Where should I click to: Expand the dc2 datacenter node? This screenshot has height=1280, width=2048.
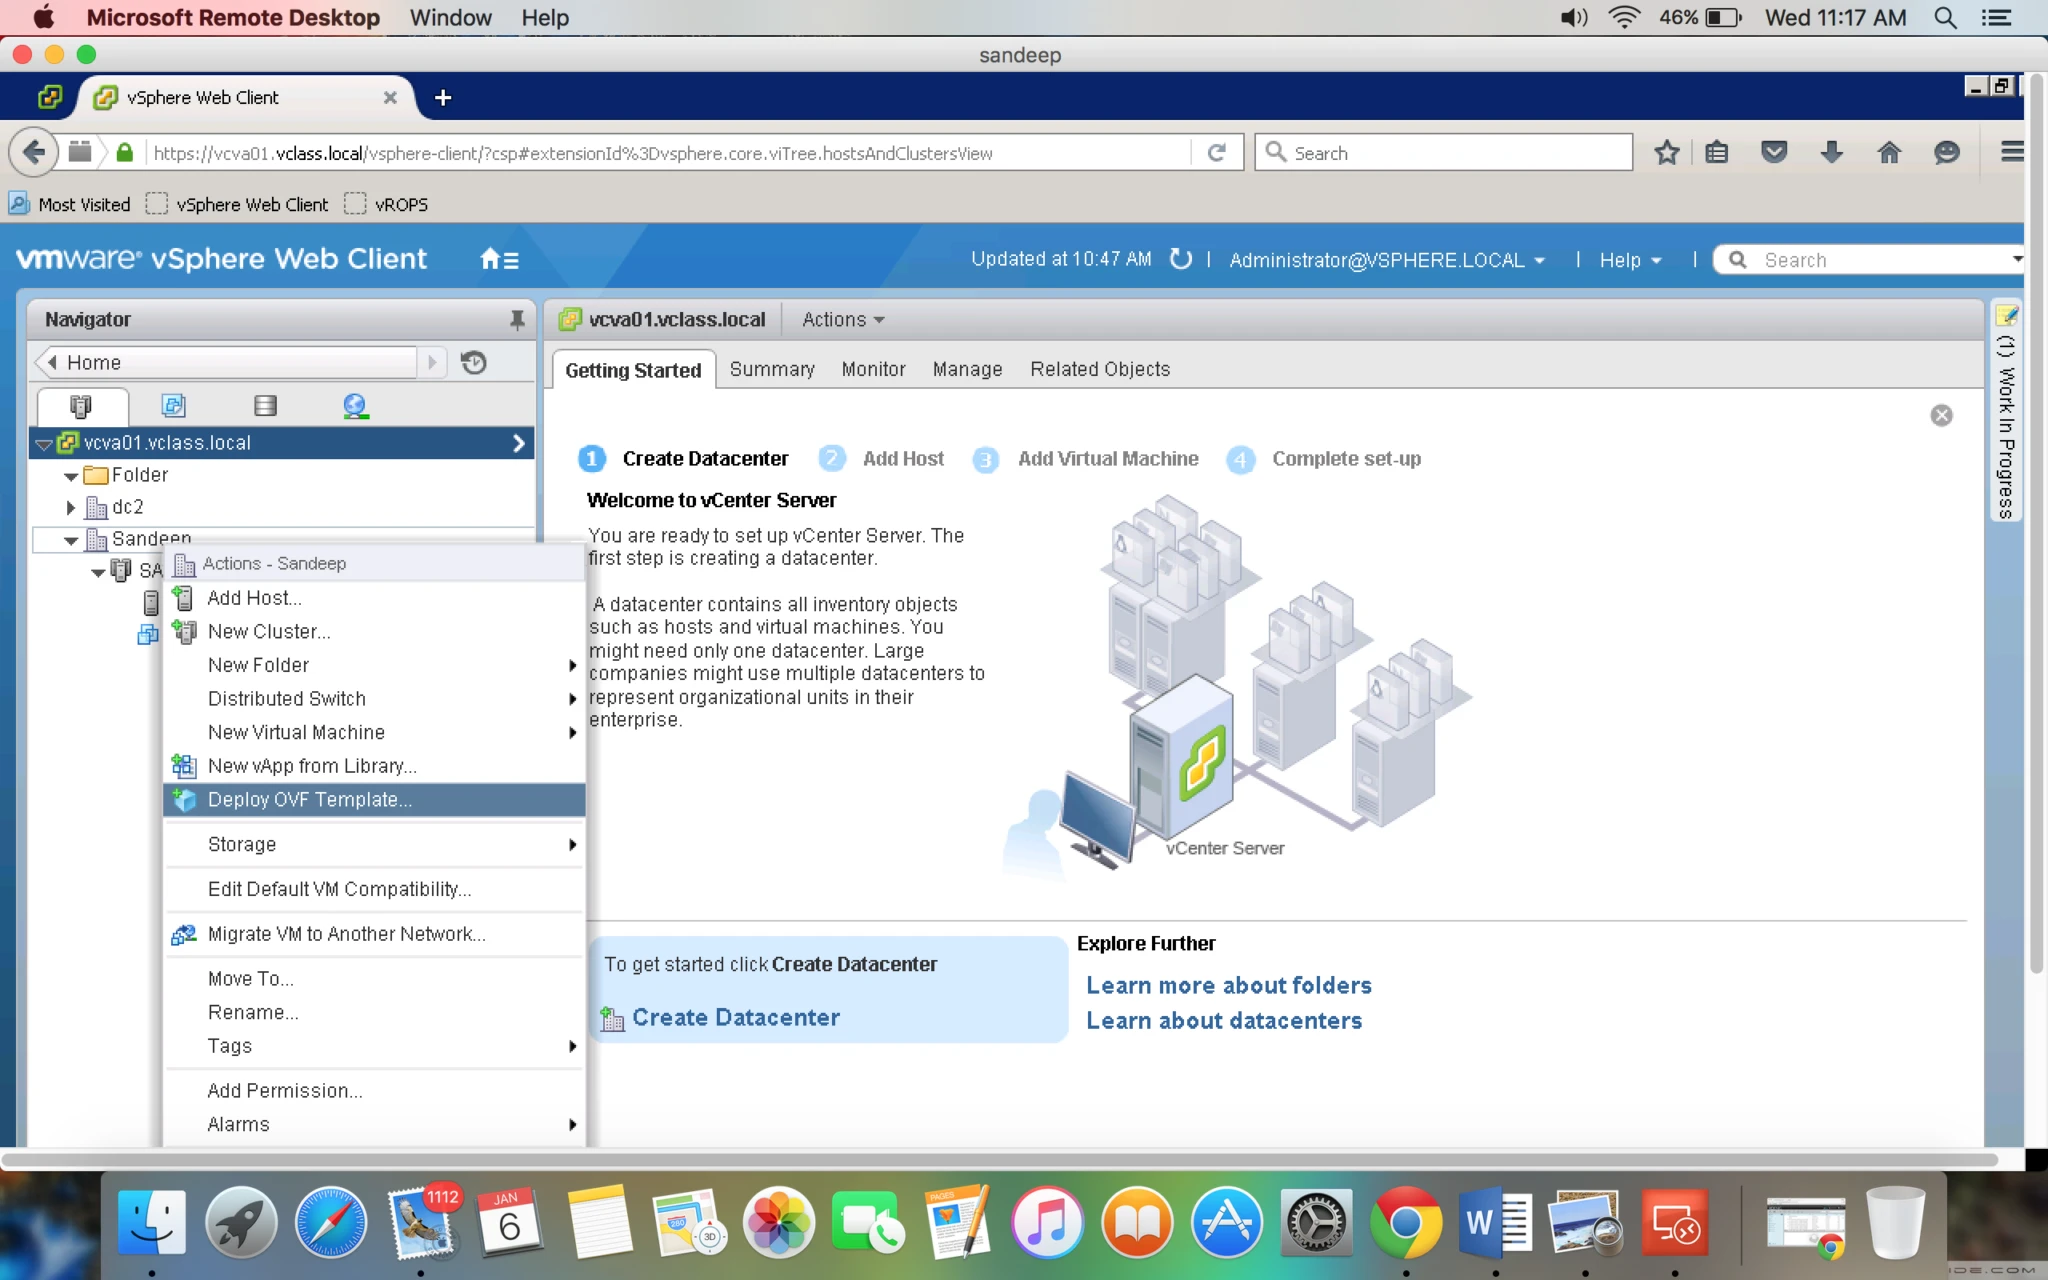tap(70, 508)
